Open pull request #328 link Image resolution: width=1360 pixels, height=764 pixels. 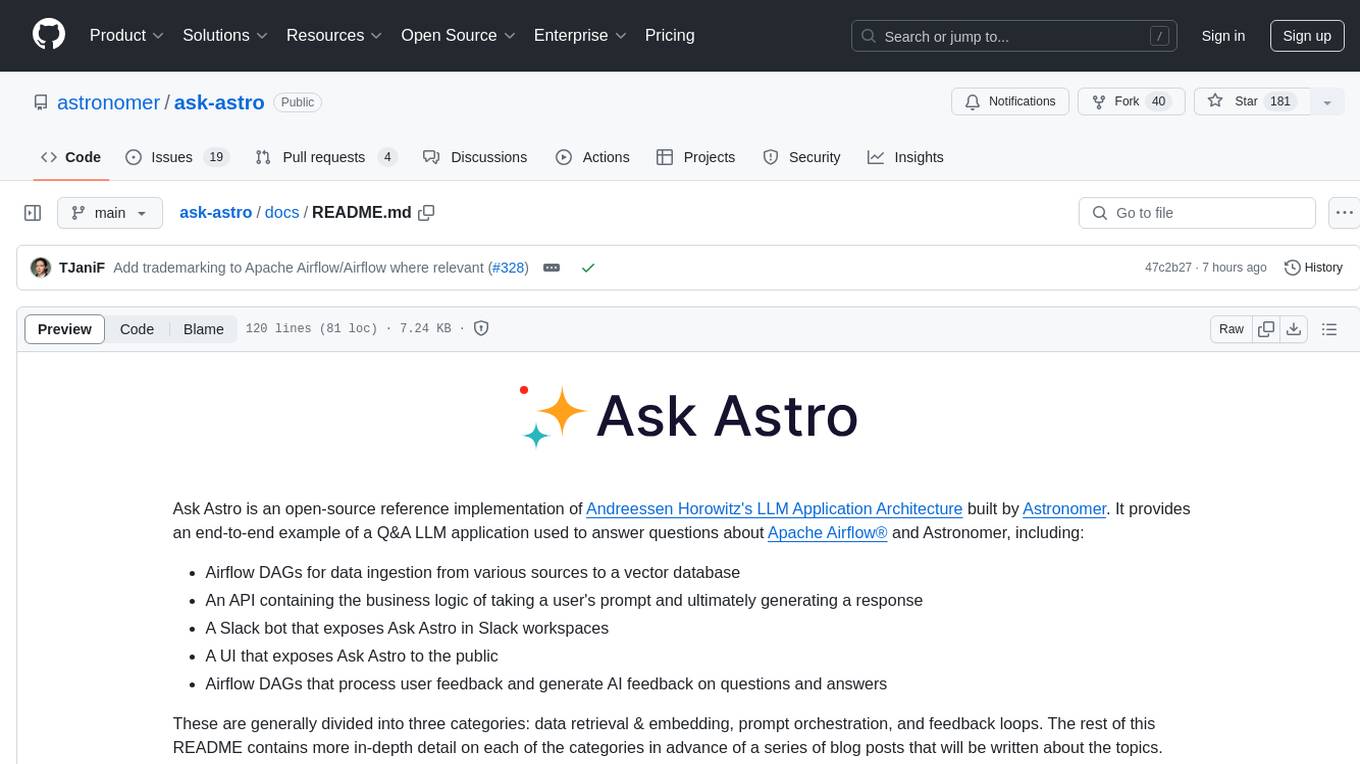pyautogui.click(x=509, y=268)
